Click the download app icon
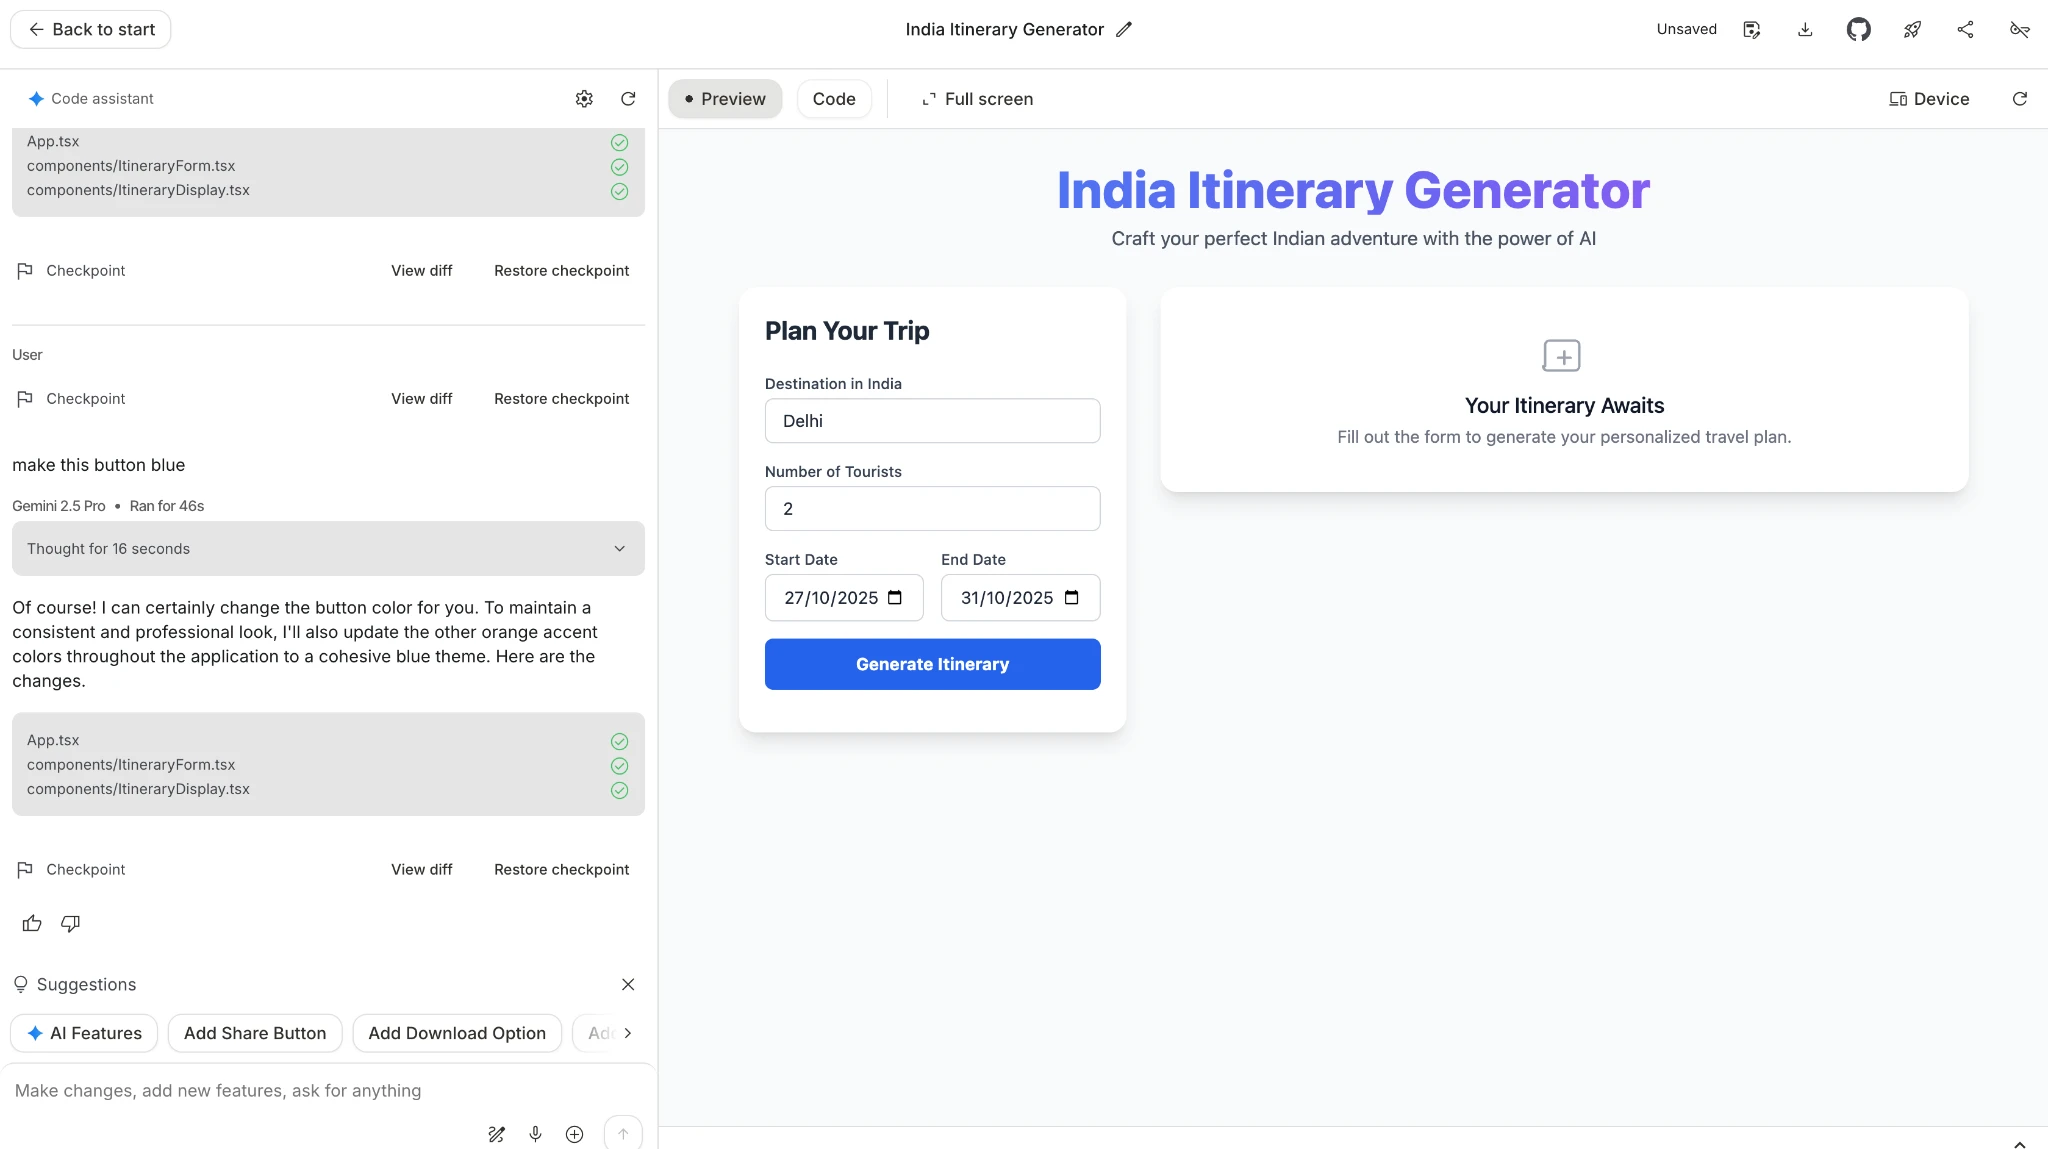Screen dimensions: 2048x1149 coord(1805,30)
